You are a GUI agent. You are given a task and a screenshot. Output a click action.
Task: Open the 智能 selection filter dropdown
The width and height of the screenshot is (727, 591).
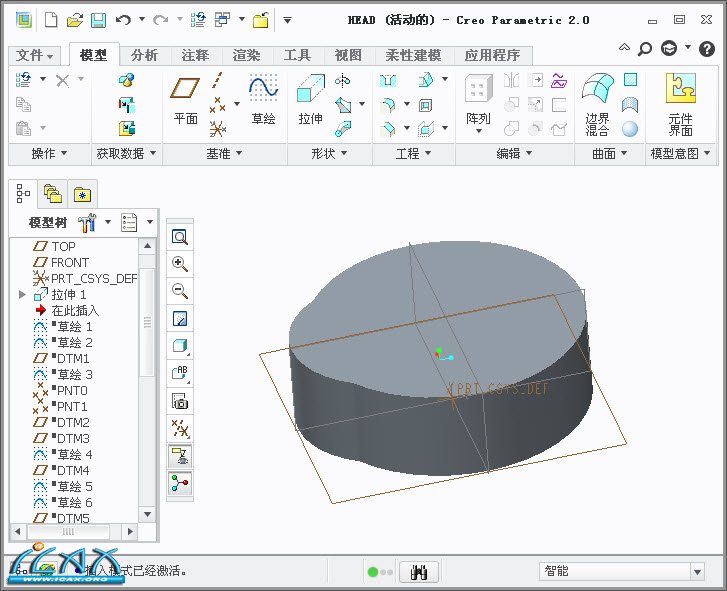[697, 571]
